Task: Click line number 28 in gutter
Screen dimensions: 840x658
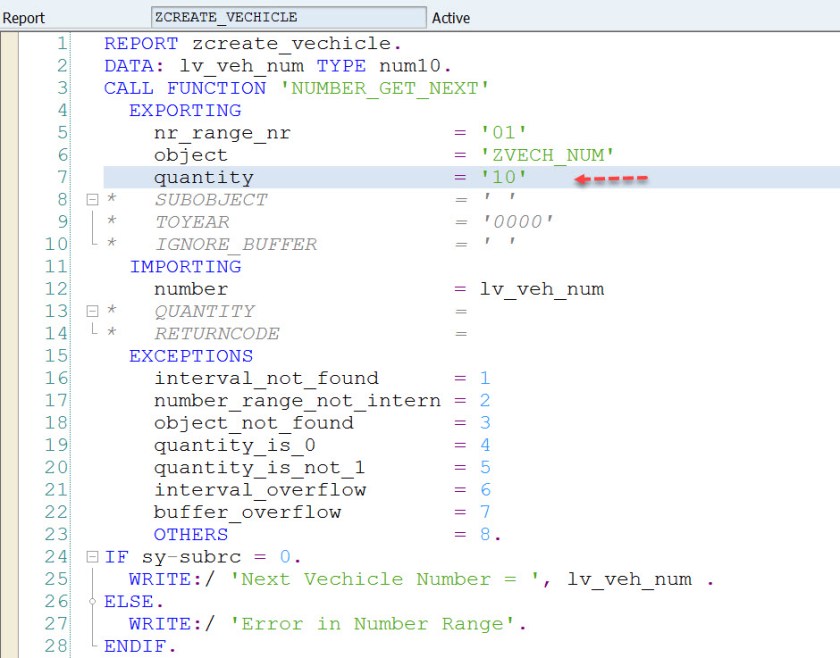Action: [x=56, y=646]
